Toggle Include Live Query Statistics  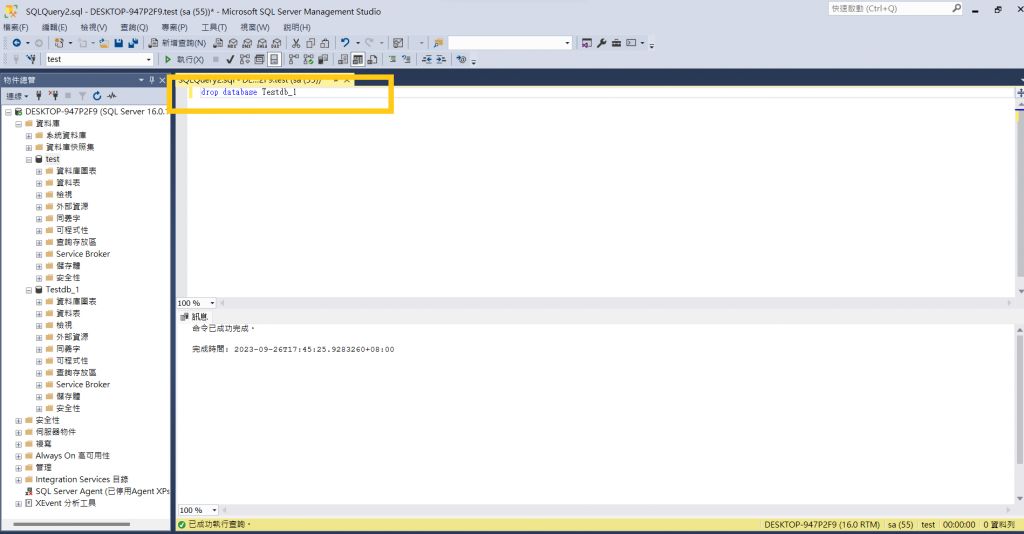308,59
